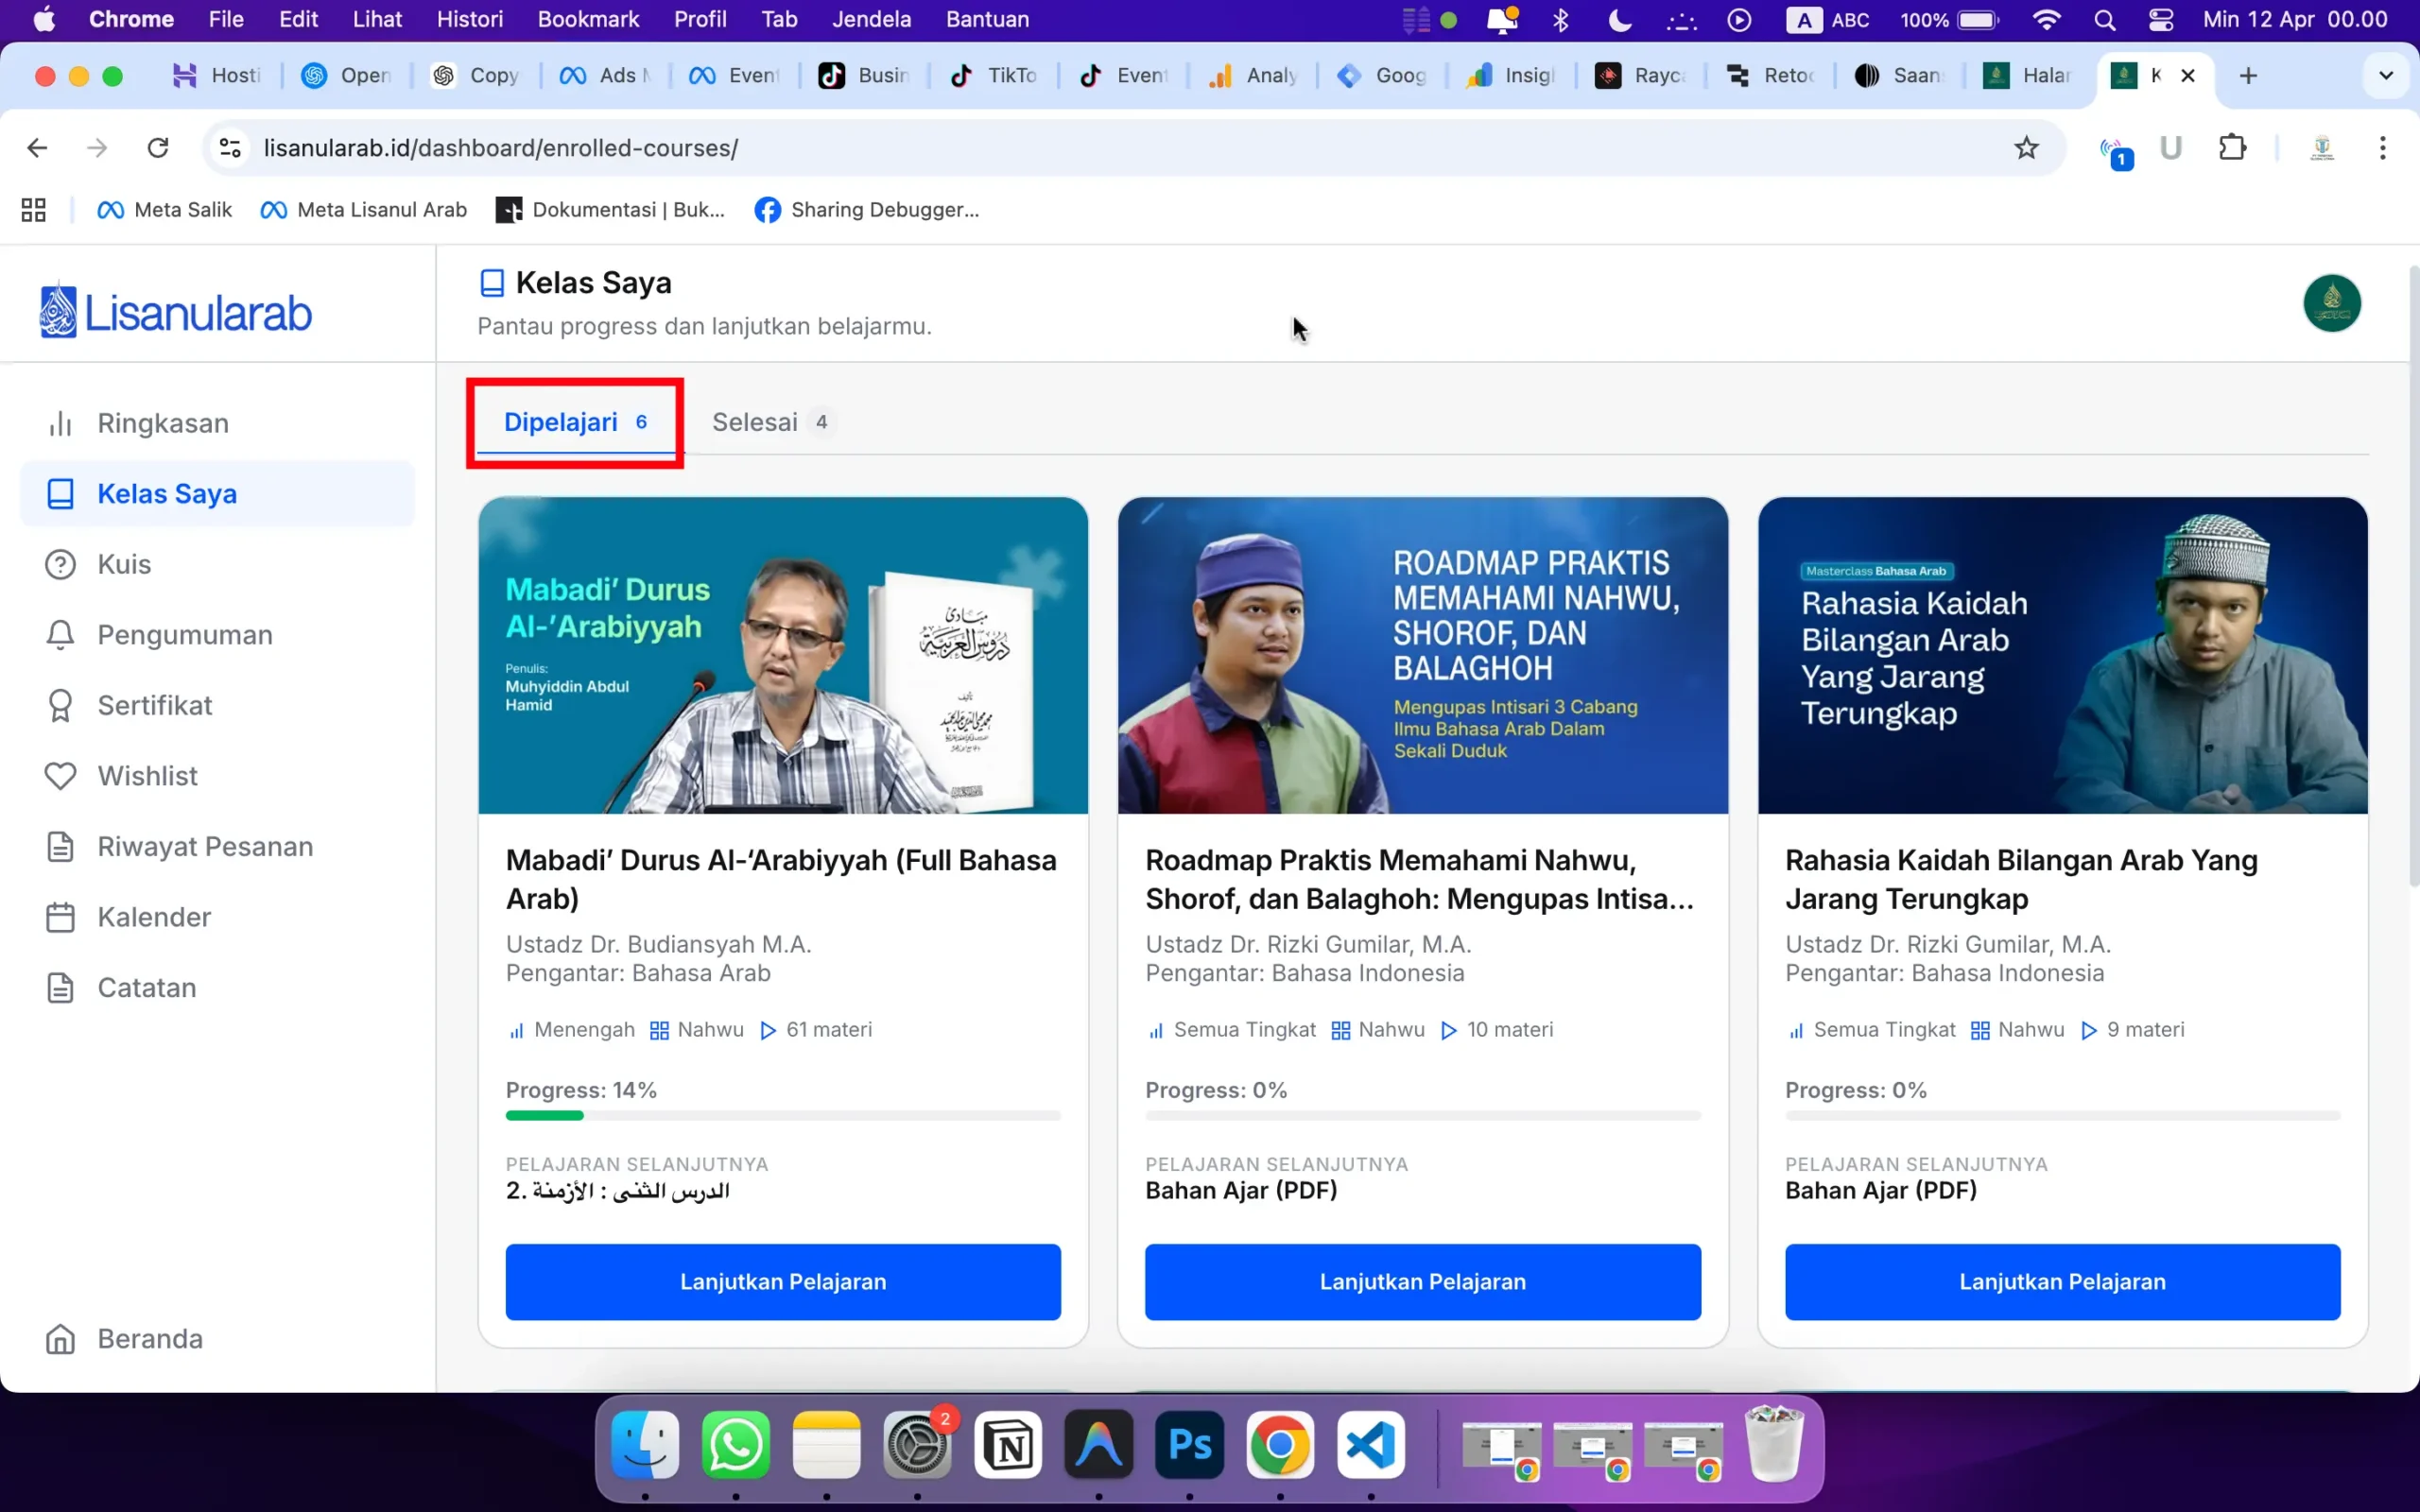The width and height of the screenshot is (2420, 1512).
Task: Expand the tab search dropdown arrow
Action: (2385, 76)
